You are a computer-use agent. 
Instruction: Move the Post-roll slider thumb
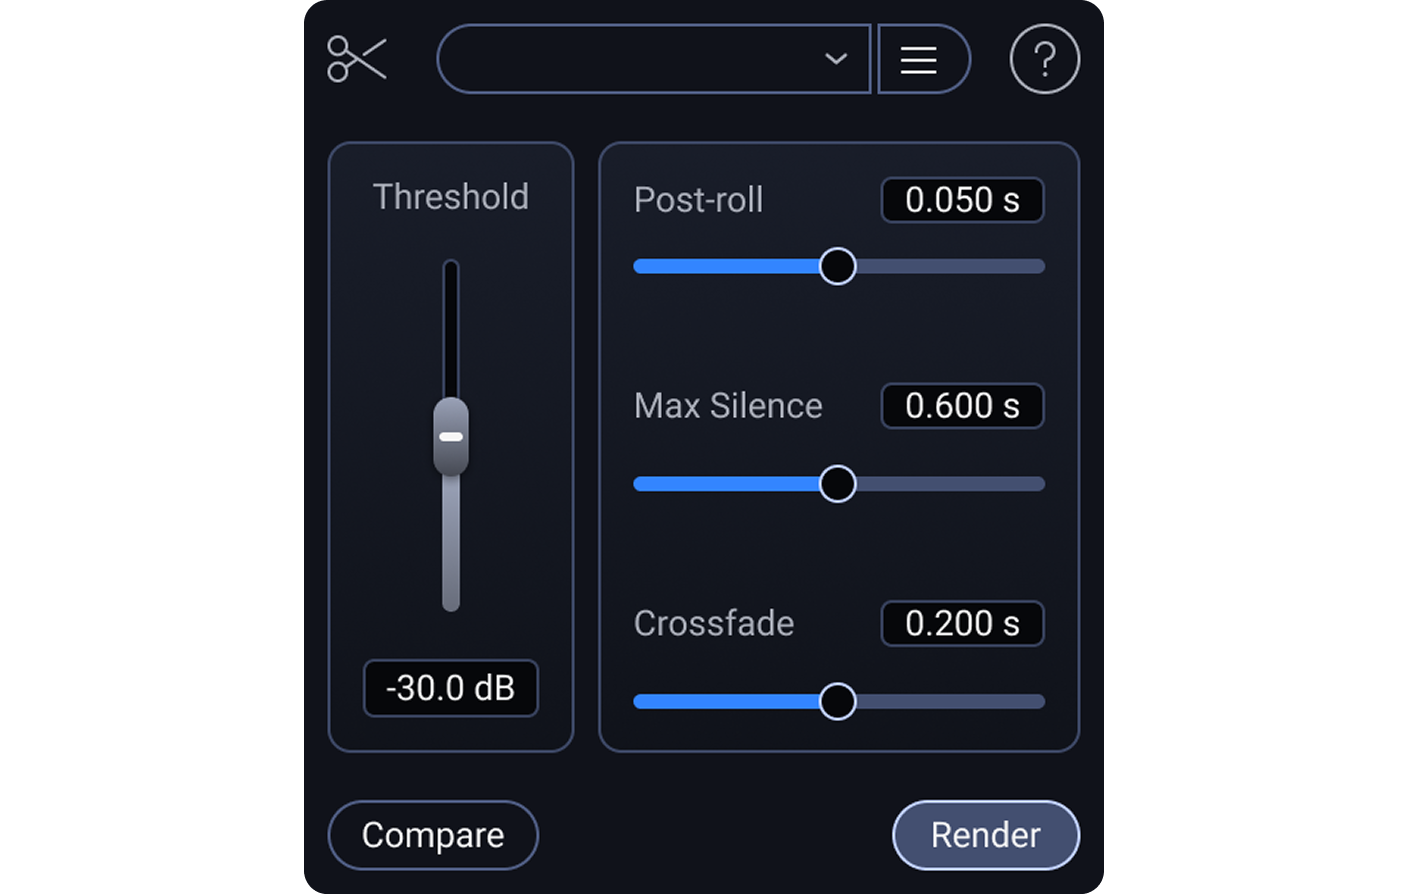[x=838, y=266]
